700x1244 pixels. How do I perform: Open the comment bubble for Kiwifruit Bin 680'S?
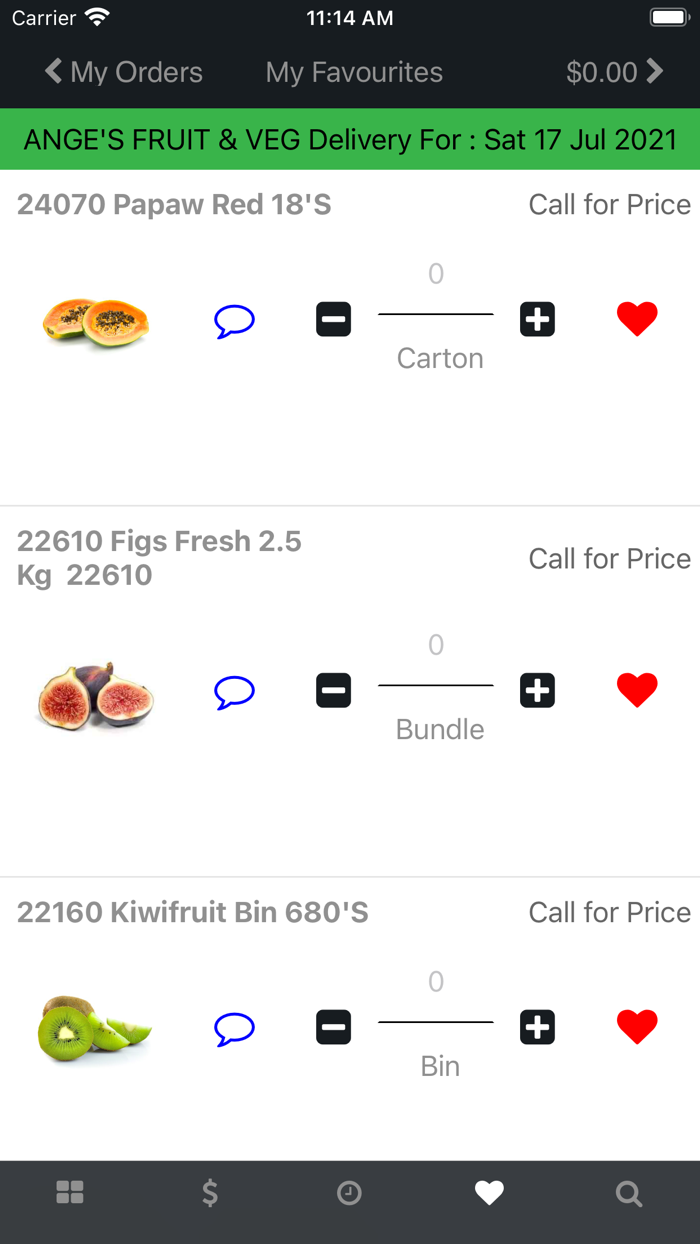234,1027
